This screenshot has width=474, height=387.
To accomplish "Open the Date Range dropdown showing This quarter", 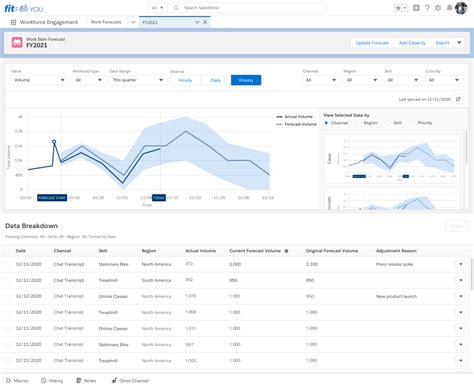I will 138,80.
